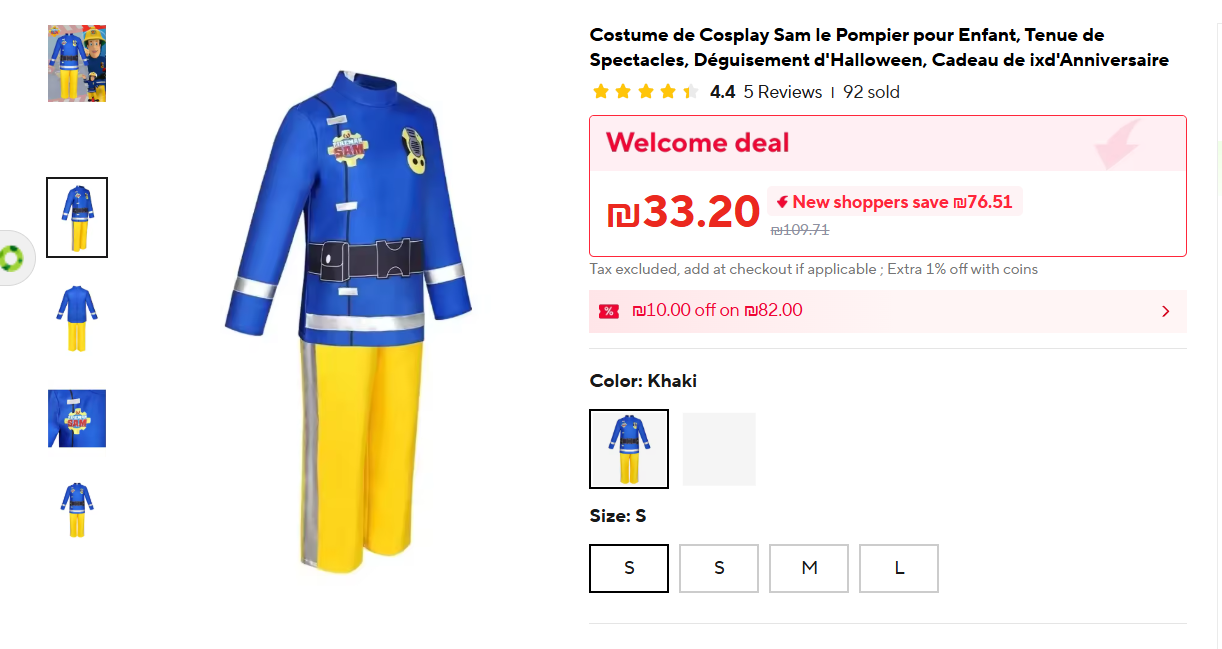The width and height of the screenshot is (1222, 649).
Task: Choose the second, unselected S size option
Action: (719, 568)
